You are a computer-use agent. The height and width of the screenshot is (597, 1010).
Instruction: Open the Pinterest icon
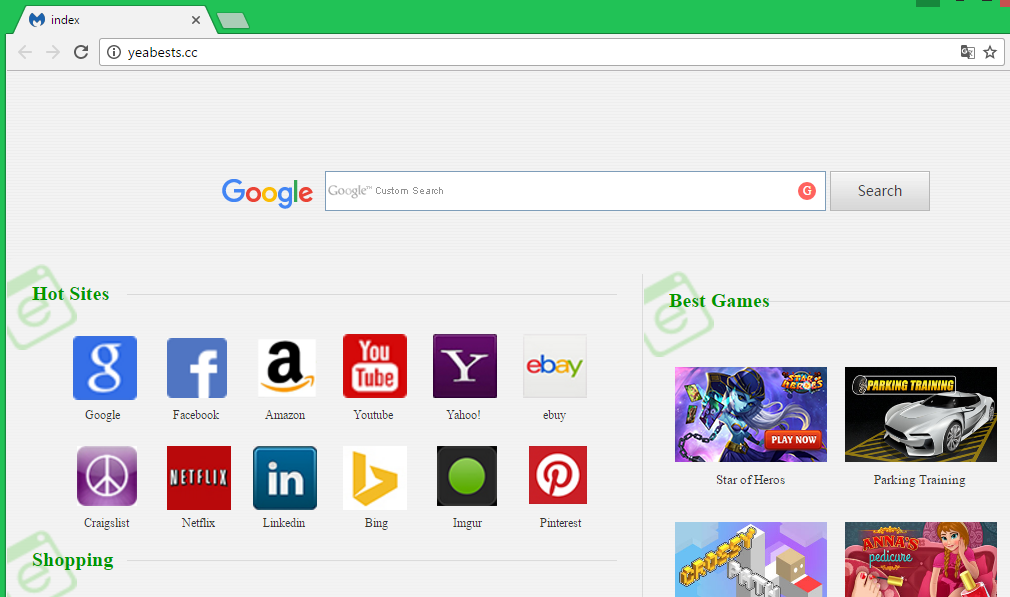tap(558, 475)
